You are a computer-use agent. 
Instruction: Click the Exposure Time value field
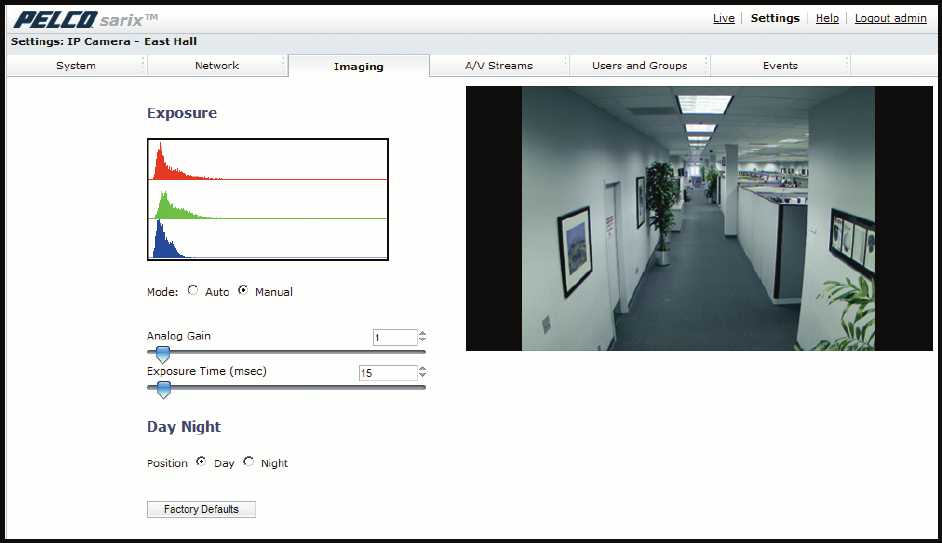tap(388, 373)
